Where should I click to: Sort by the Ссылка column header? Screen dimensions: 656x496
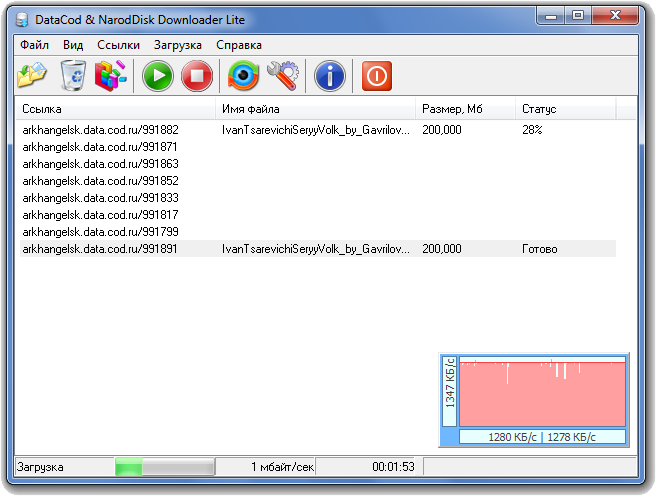[115, 109]
